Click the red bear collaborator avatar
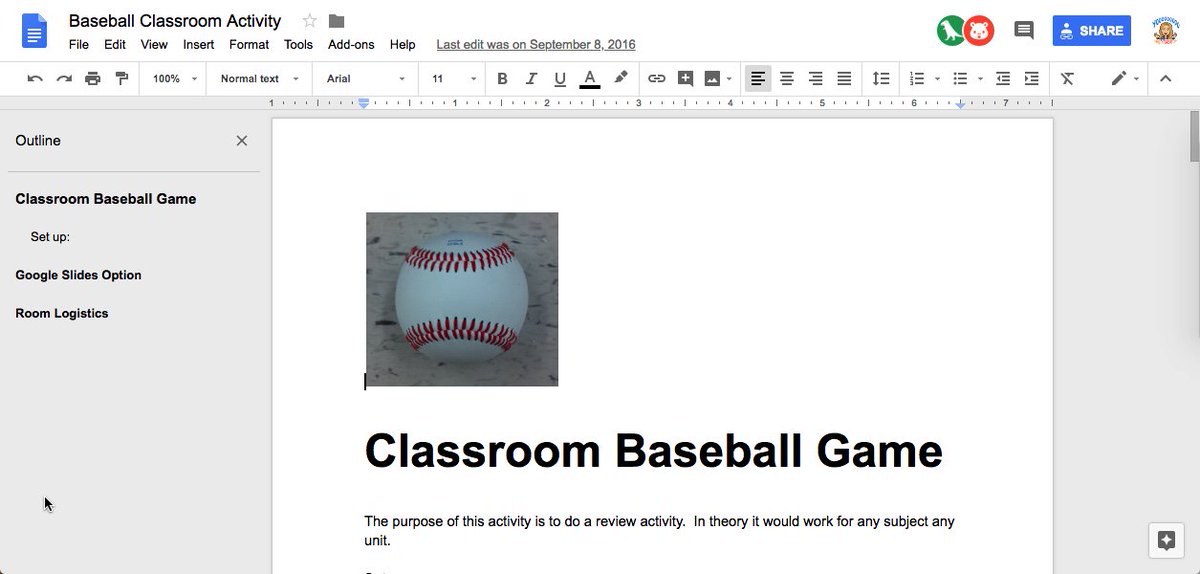The height and width of the screenshot is (574, 1200). (x=979, y=31)
